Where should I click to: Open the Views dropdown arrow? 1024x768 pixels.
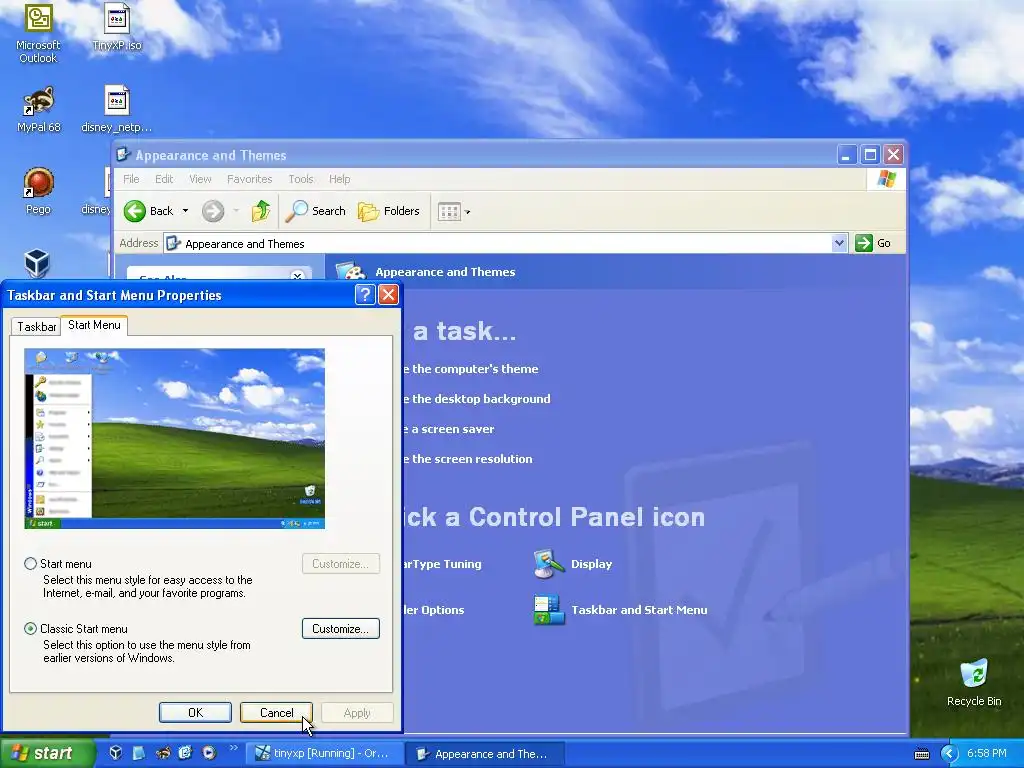click(468, 212)
